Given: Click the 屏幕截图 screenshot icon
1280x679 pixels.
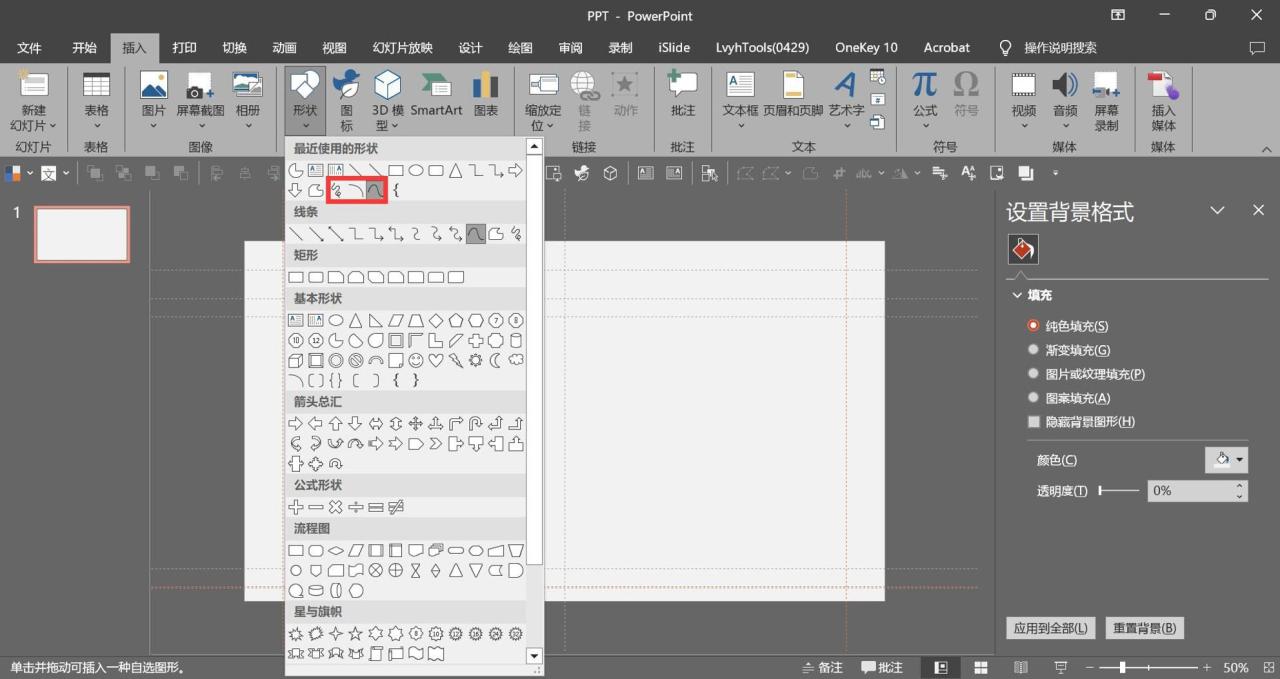Looking at the screenshot, I should coord(200,86).
